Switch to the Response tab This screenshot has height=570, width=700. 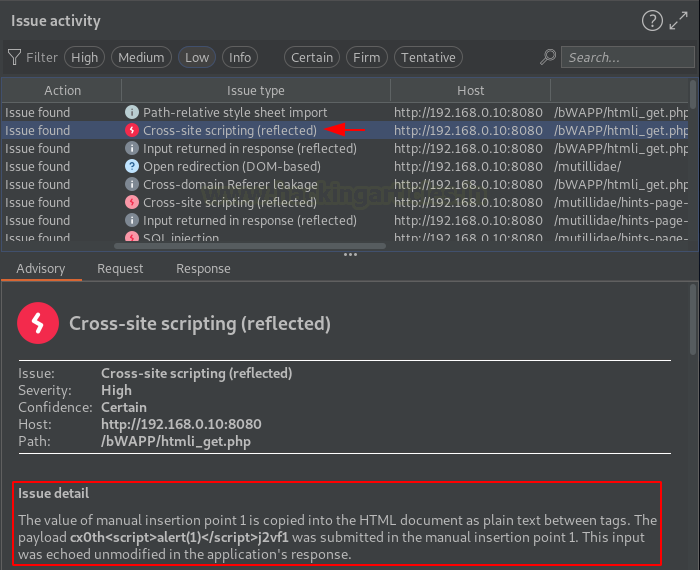pyautogui.click(x=203, y=268)
